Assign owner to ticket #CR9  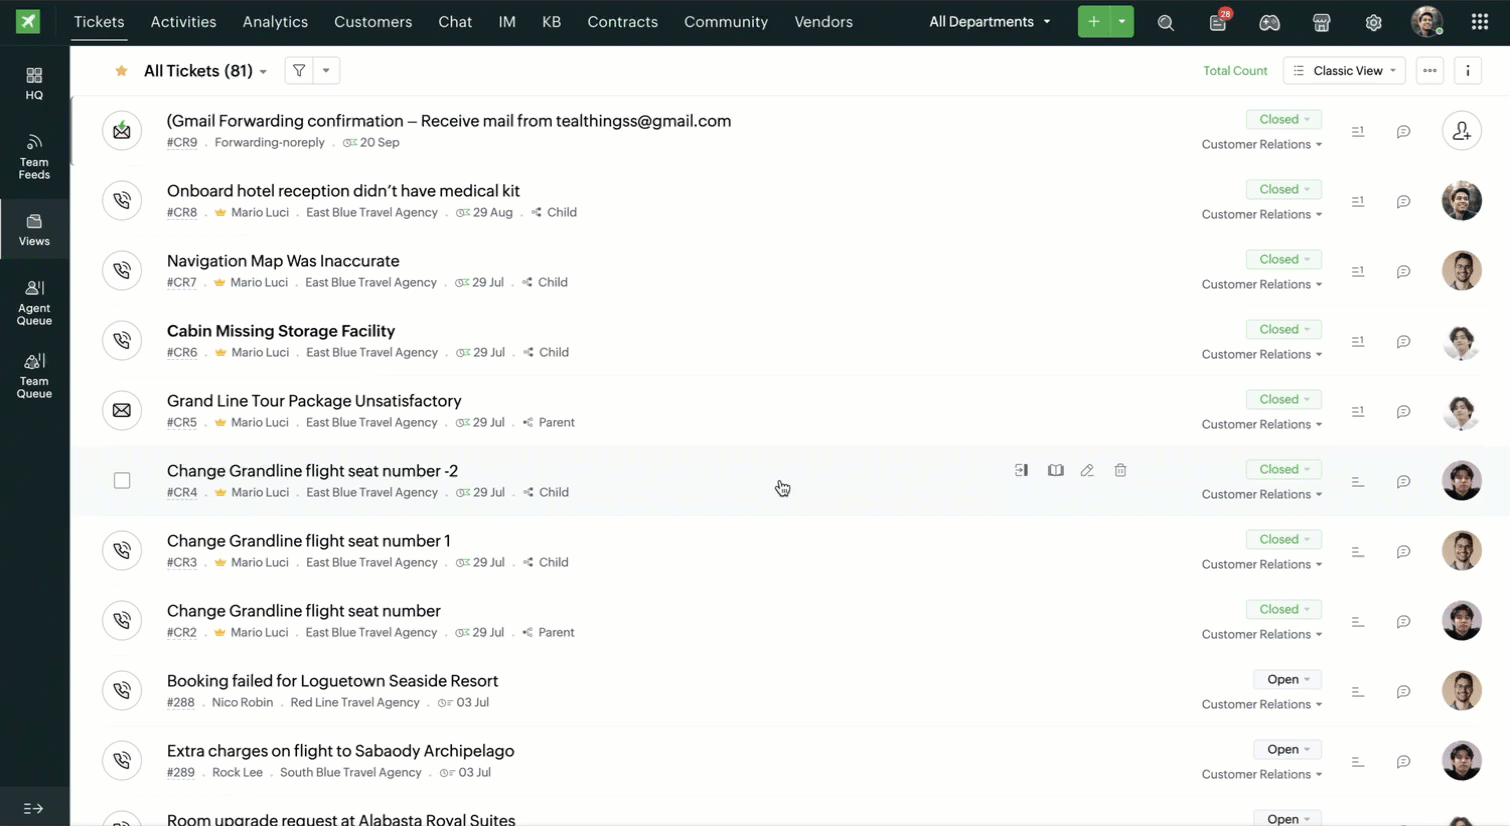pyautogui.click(x=1461, y=131)
